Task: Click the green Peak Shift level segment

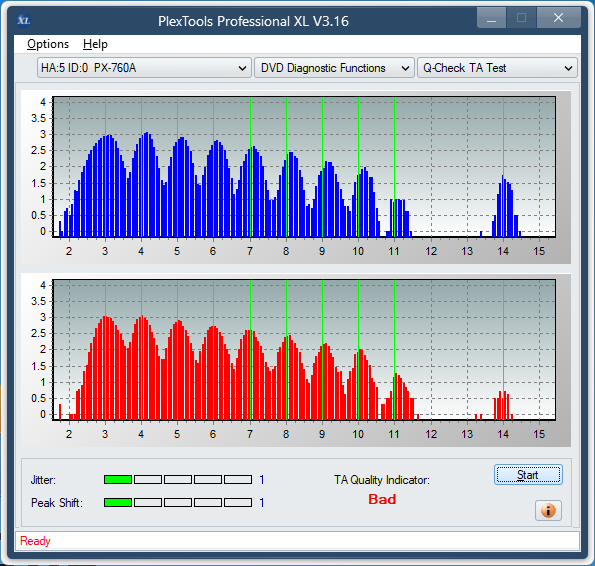Action: [118, 503]
